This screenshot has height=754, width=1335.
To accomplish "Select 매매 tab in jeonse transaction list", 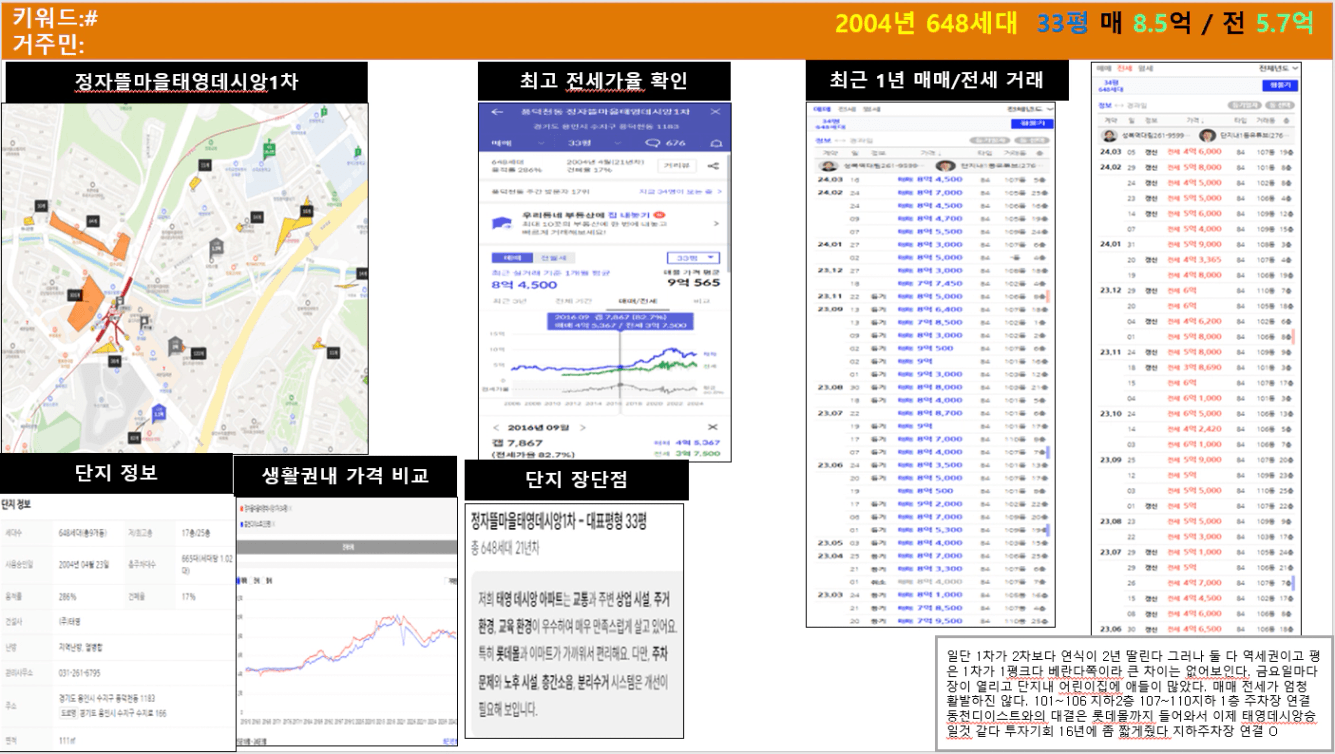I will pyautogui.click(x=1104, y=69).
